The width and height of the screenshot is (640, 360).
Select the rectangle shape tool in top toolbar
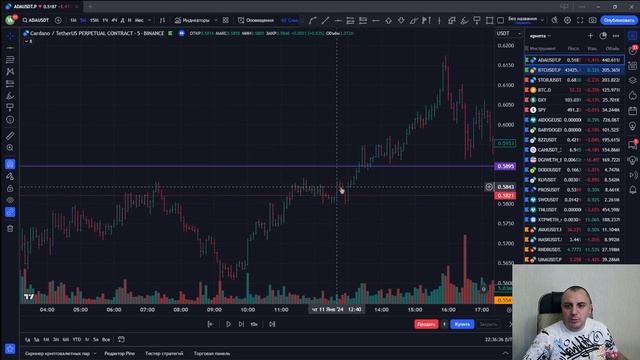489,20
